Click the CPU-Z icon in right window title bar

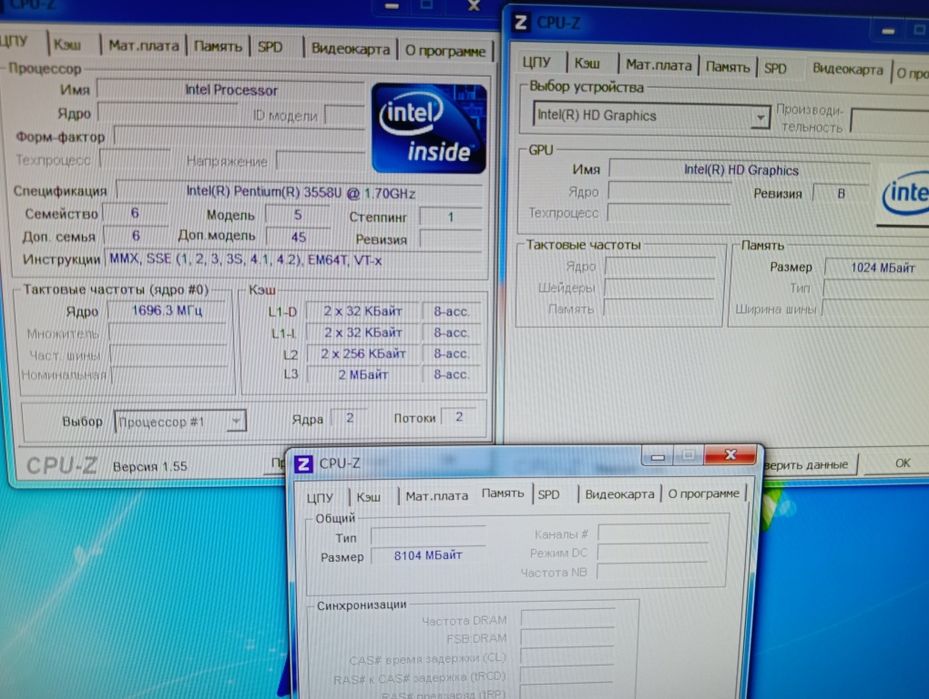pyautogui.click(x=521, y=23)
